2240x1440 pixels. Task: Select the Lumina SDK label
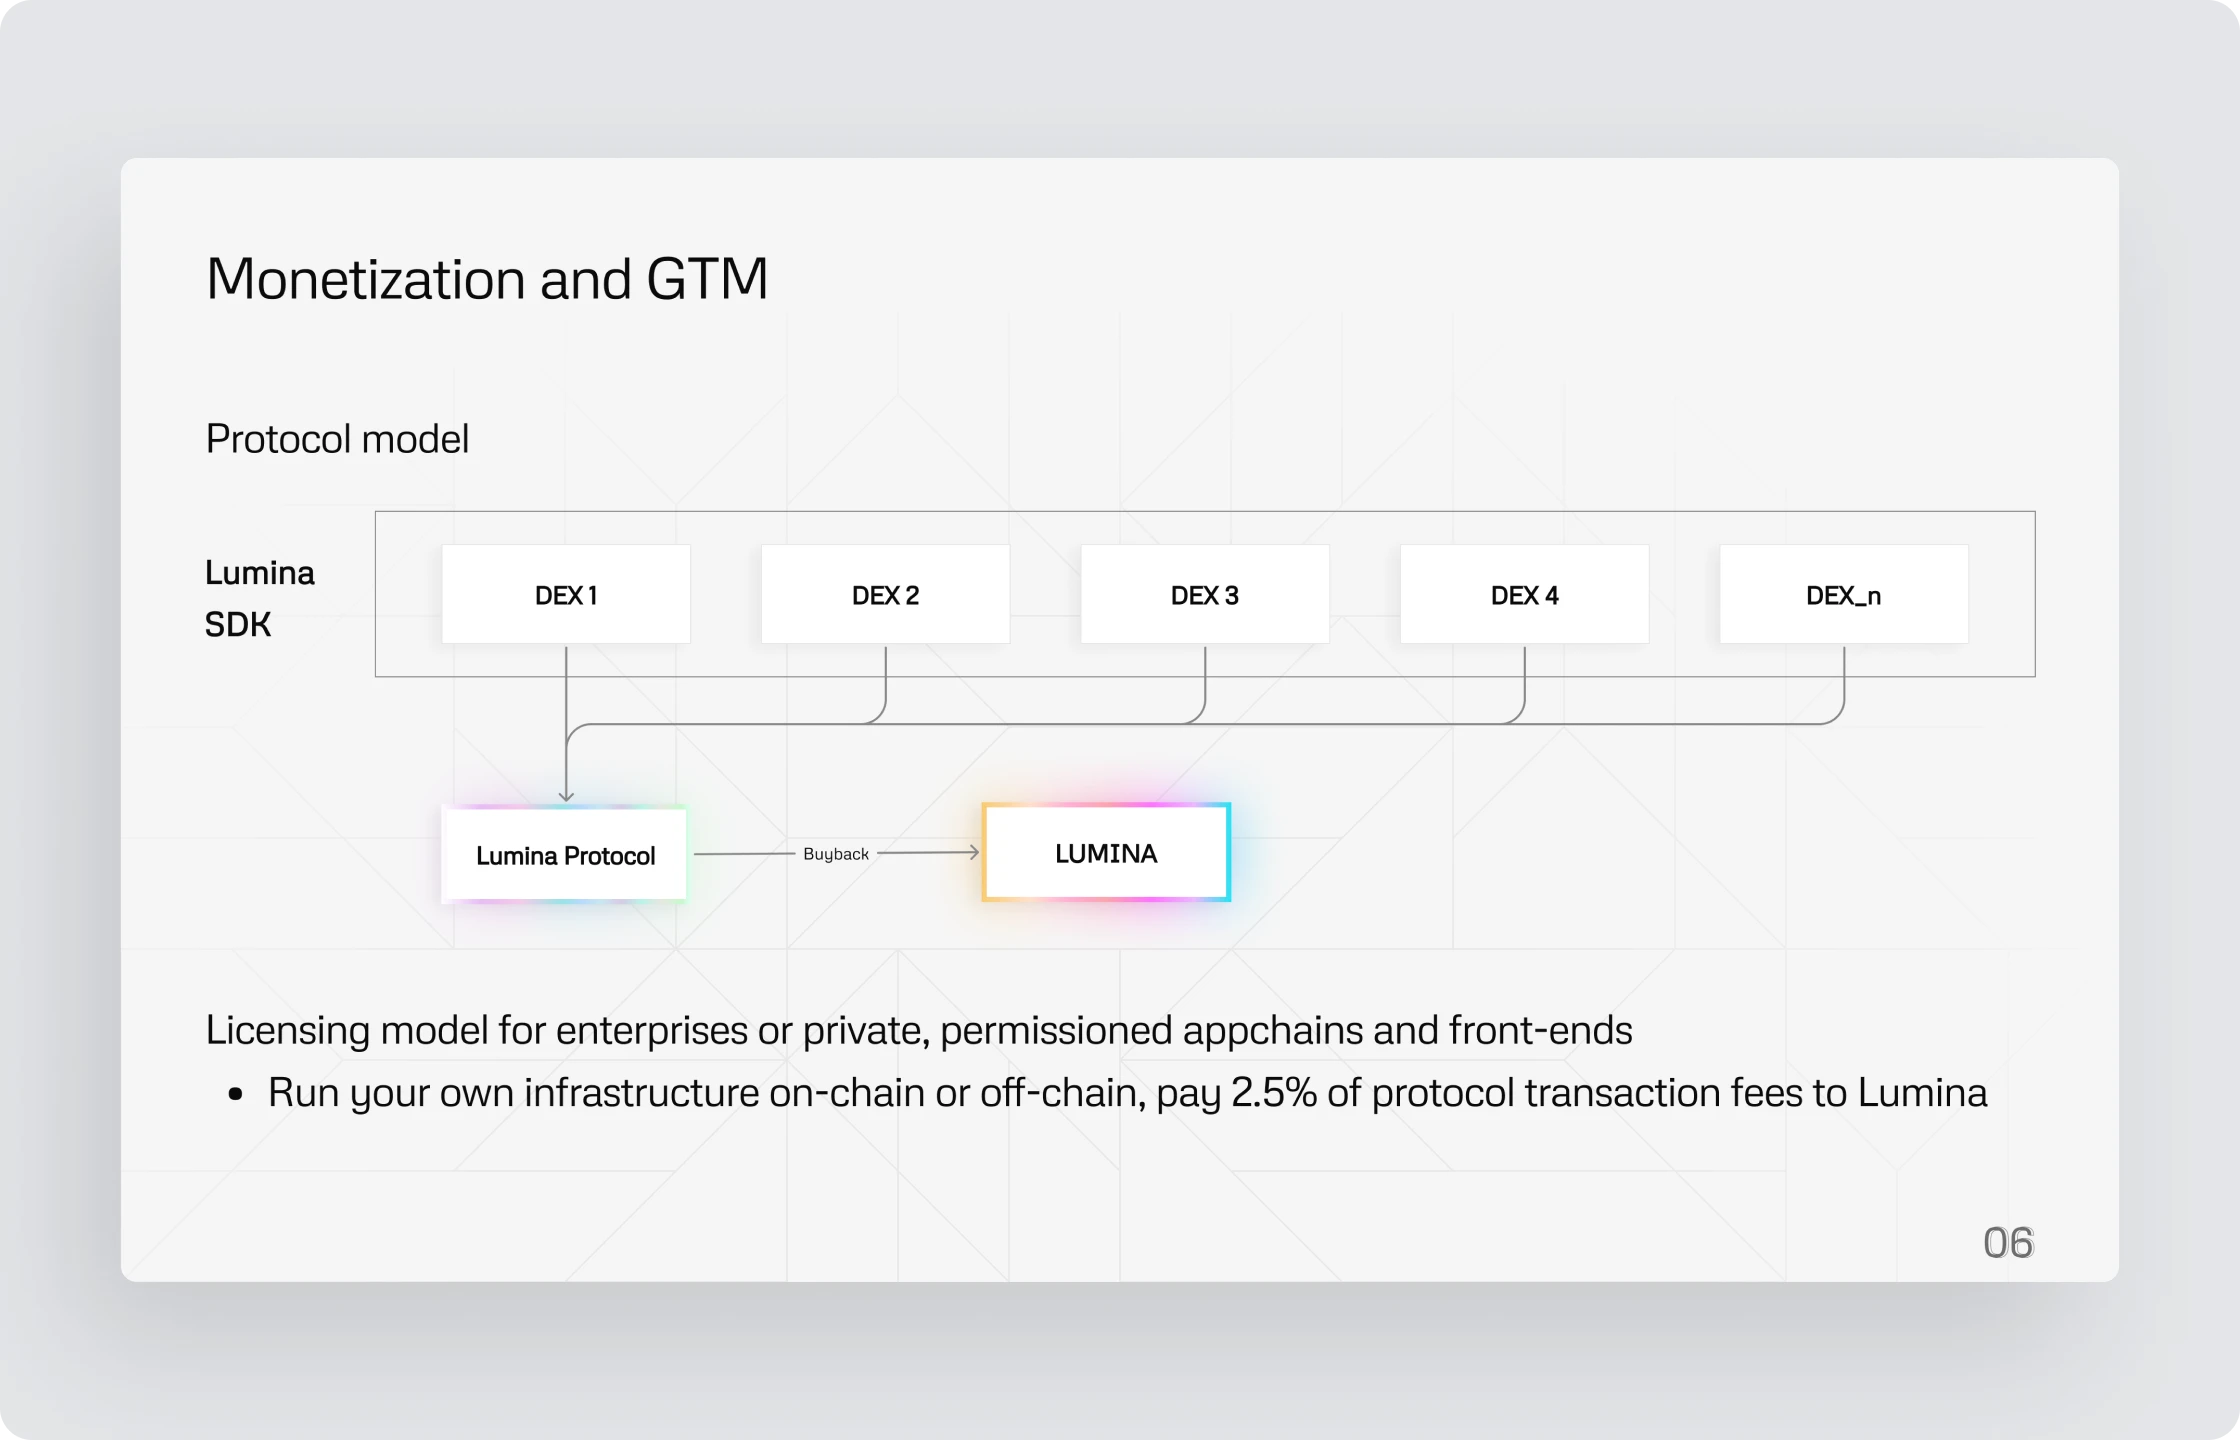point(260,598)
